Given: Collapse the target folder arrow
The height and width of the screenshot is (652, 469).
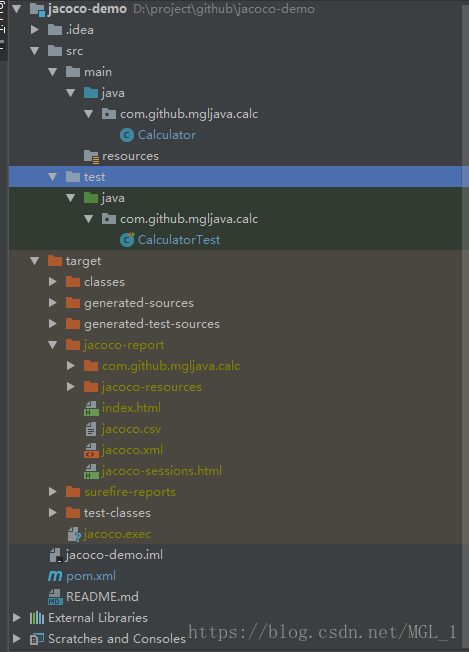Looking at the screenshot, I should pyautogui.click(x=35, y=261).
